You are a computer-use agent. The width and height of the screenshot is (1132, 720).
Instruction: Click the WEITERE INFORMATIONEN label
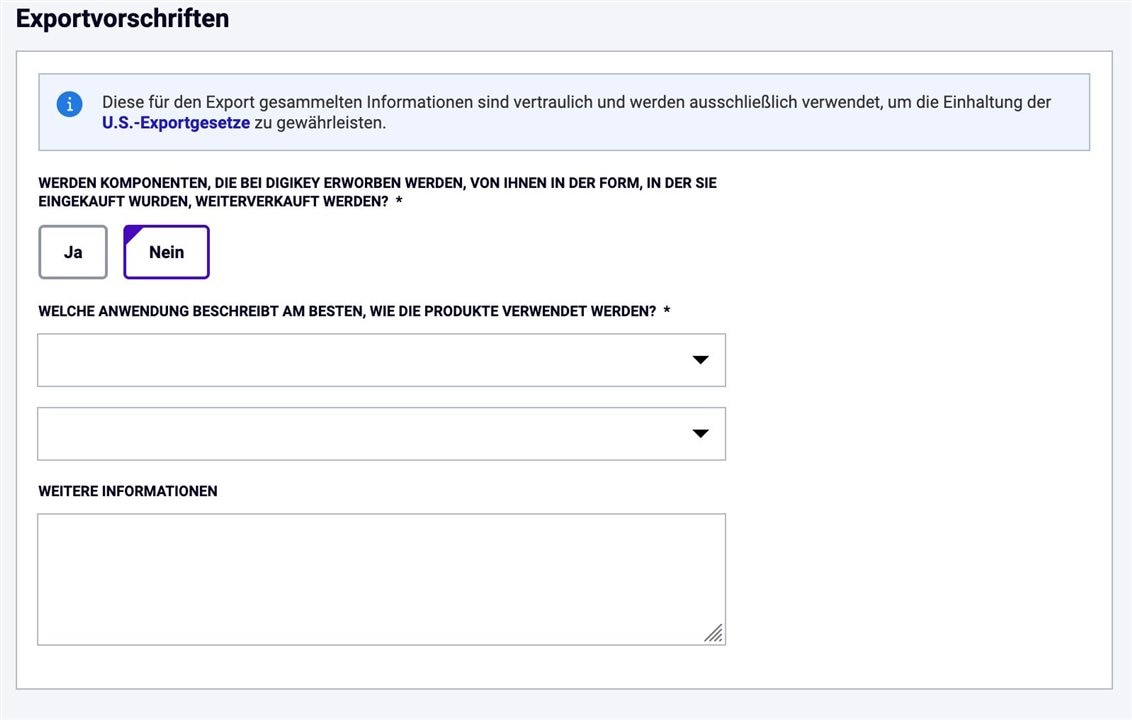pyautogui.click(x=128, y=491)
